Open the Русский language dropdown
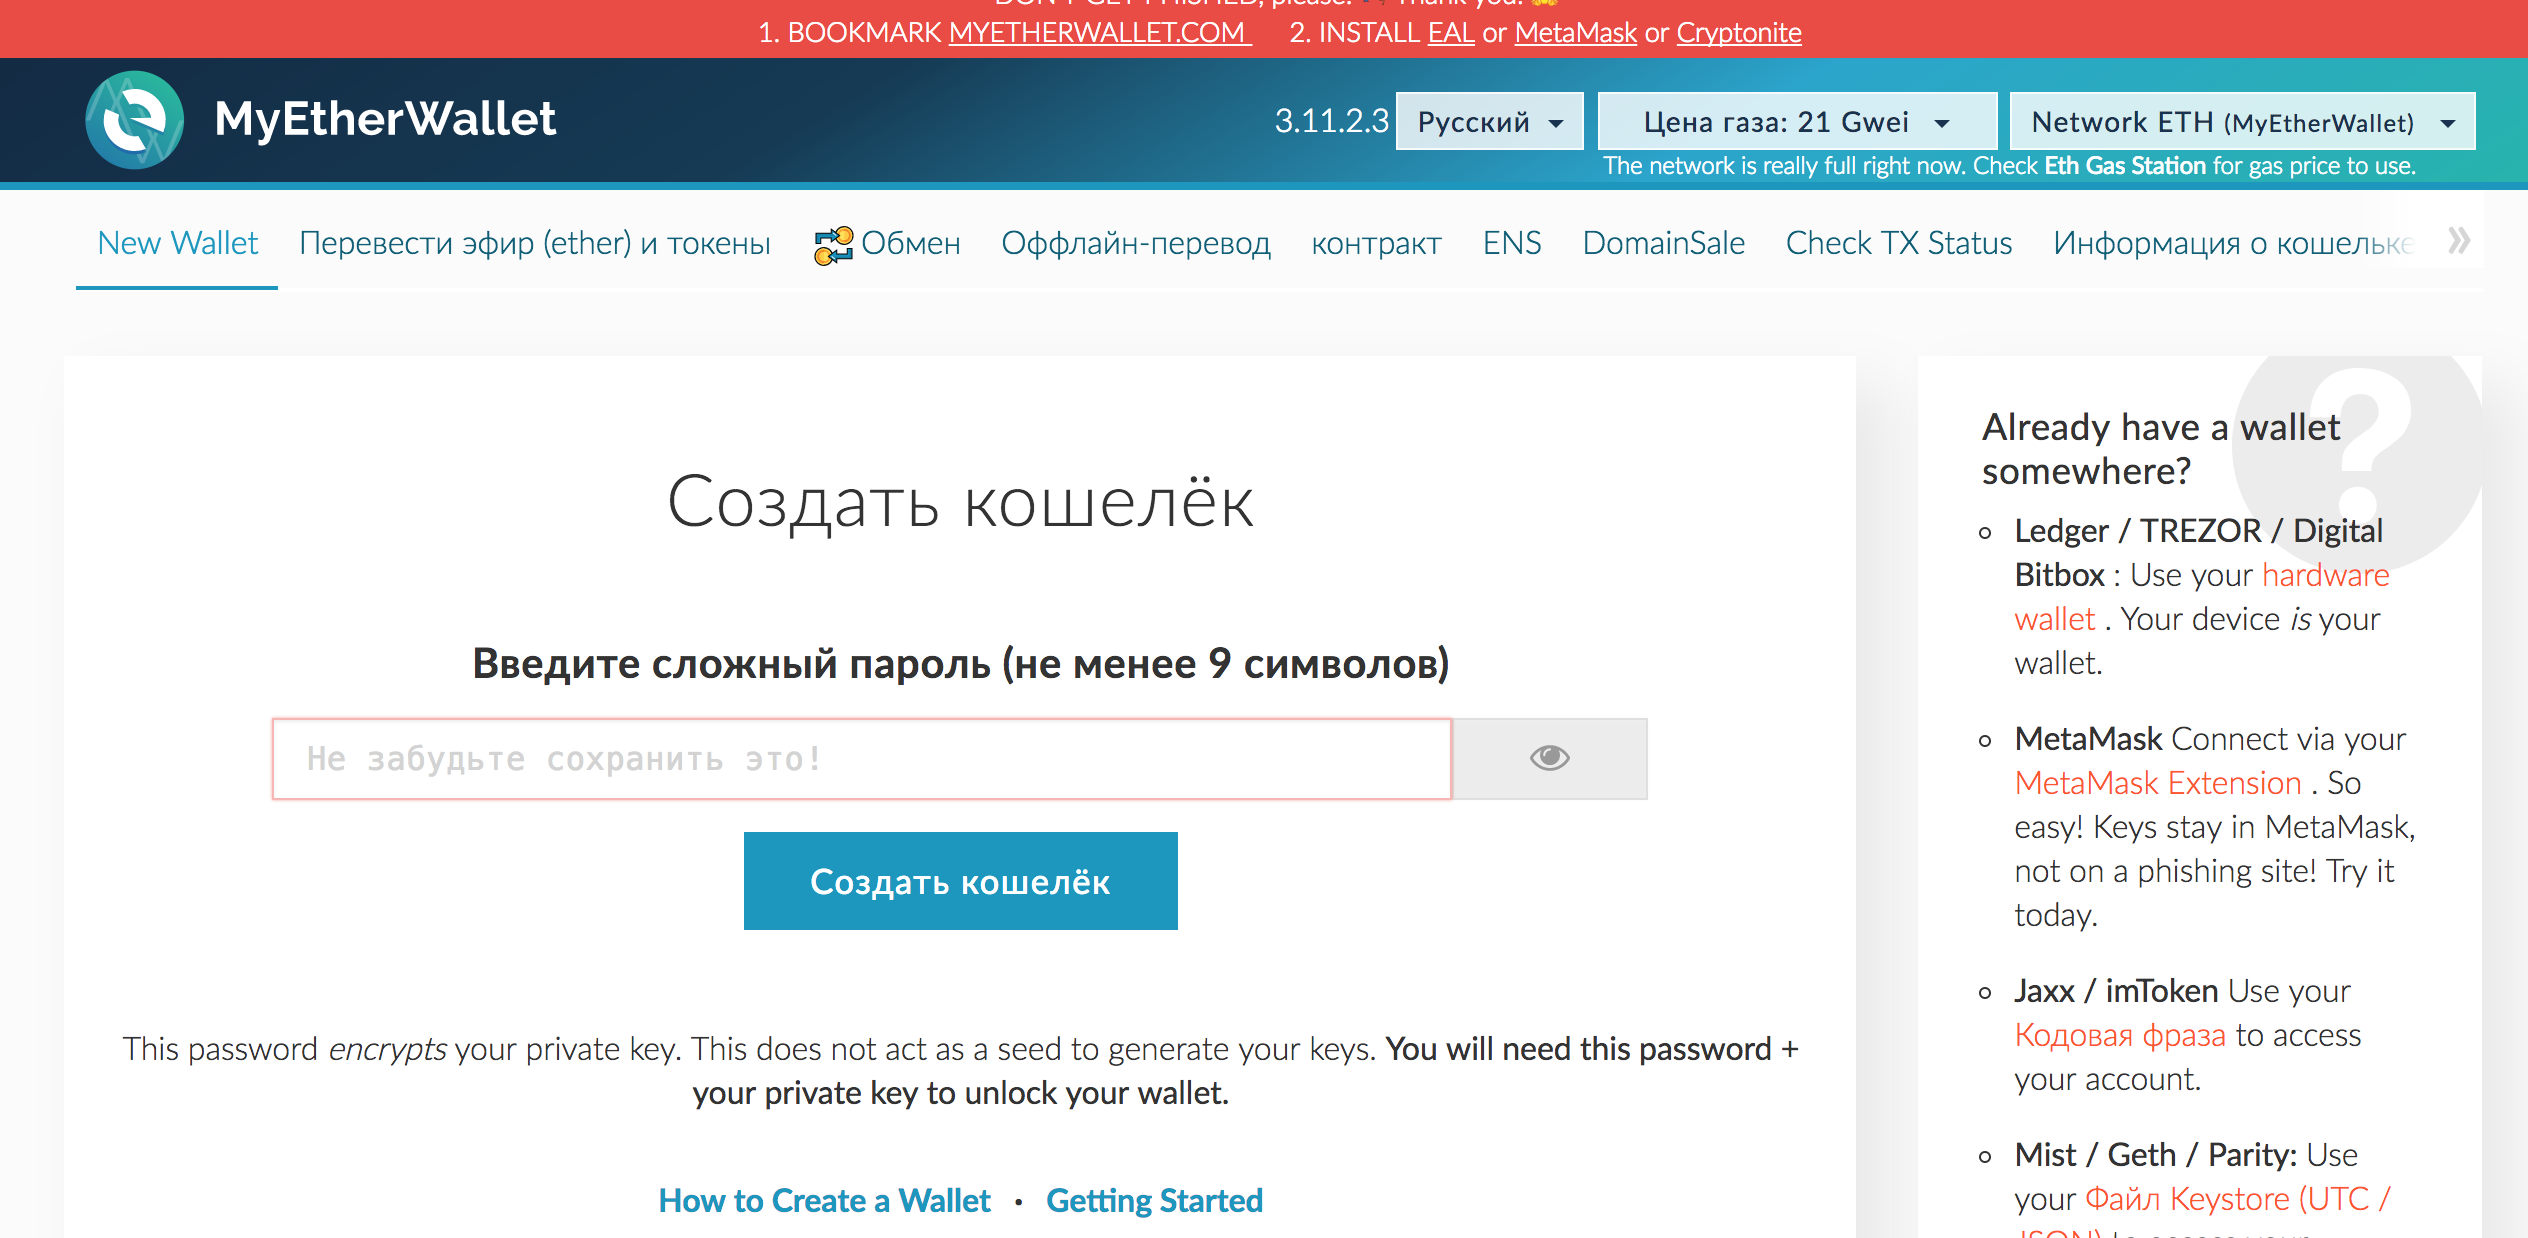 pyautogui.click(x=1489, y=122)
